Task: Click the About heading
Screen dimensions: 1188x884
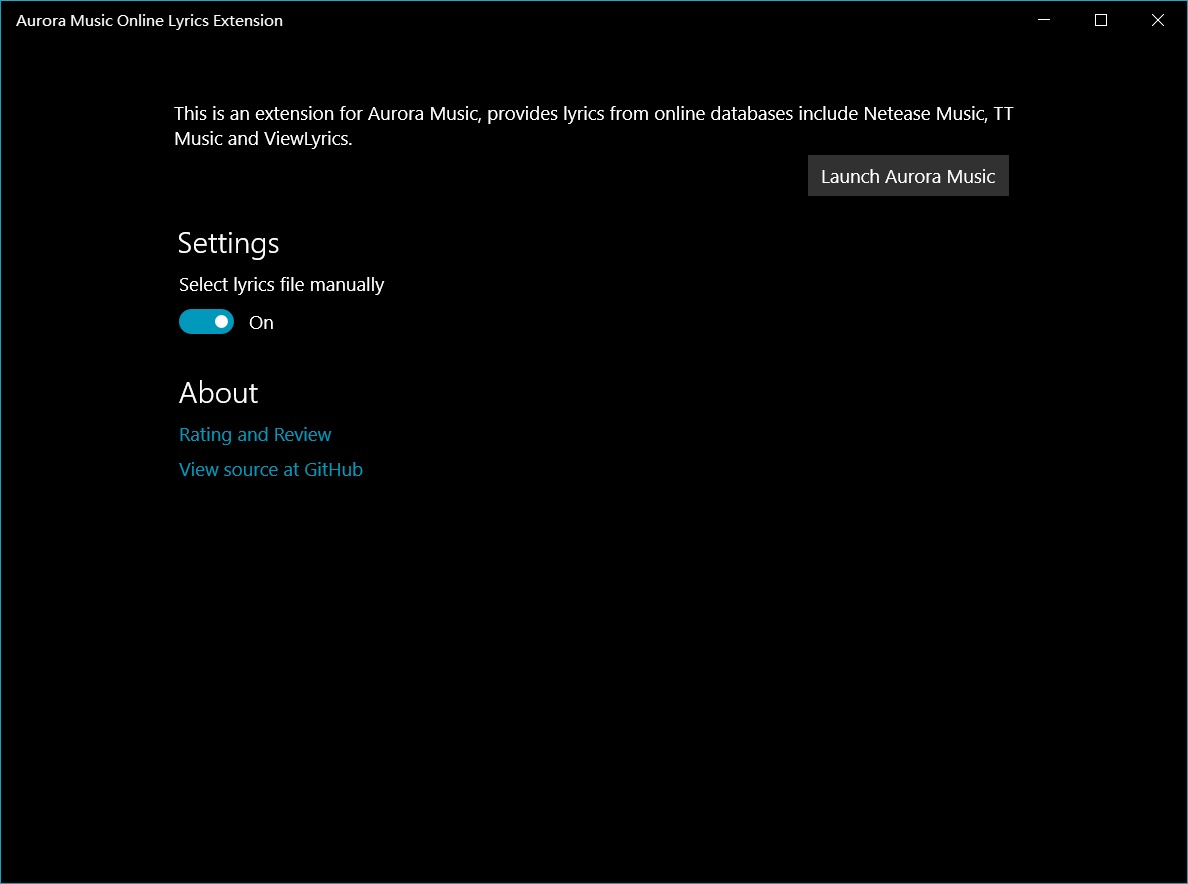Action: [218, 392]
